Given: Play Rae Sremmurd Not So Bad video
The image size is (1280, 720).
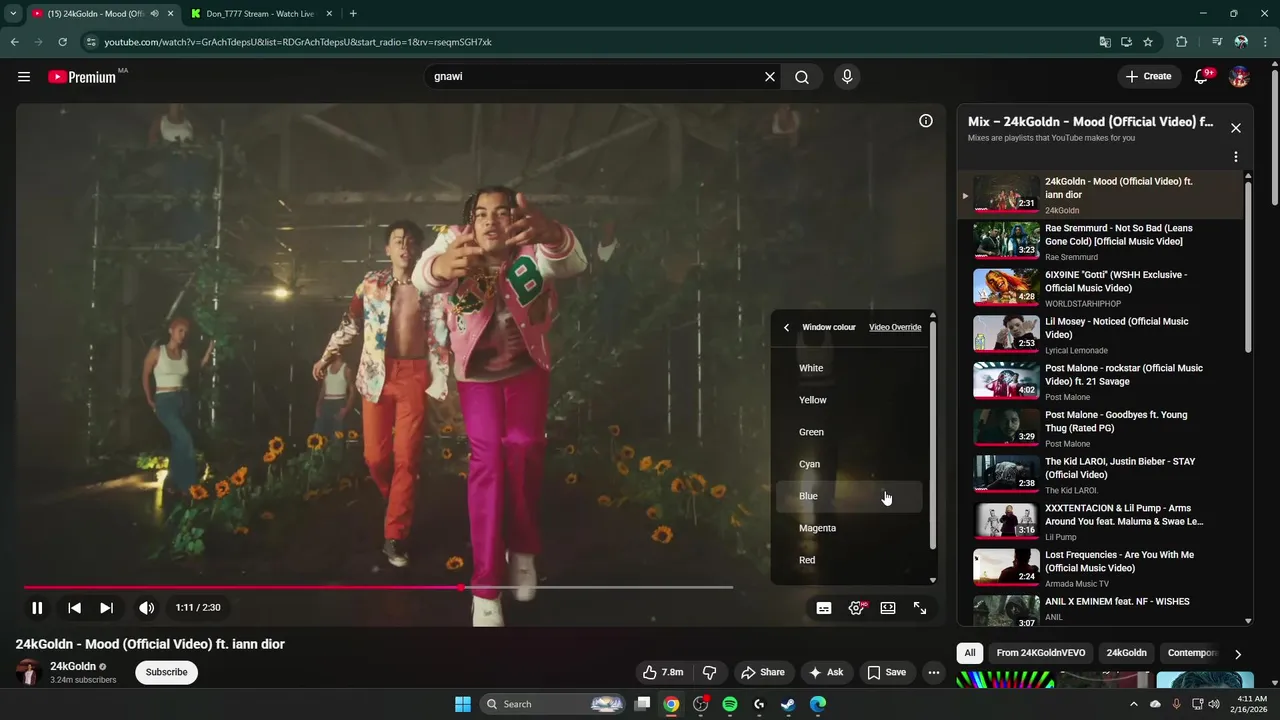Looking at the screenshot, I should pyautogui.click(x=1100, y=241).
